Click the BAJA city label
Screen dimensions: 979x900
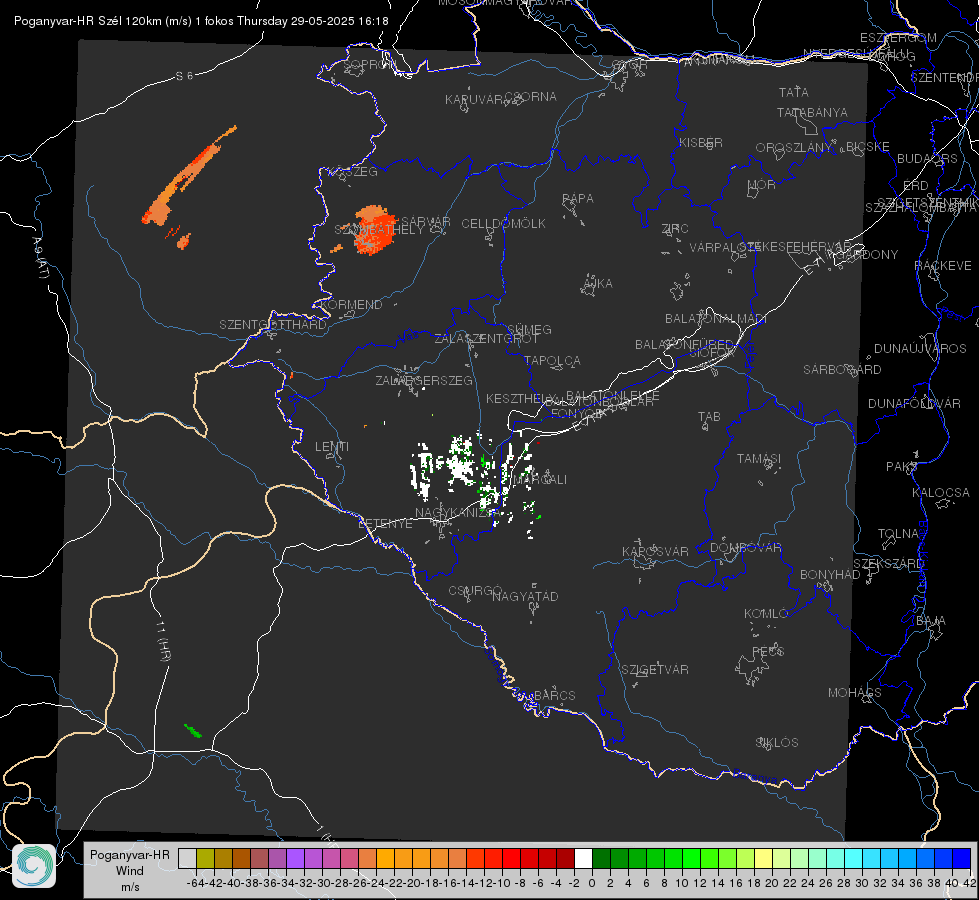[931, 621]
